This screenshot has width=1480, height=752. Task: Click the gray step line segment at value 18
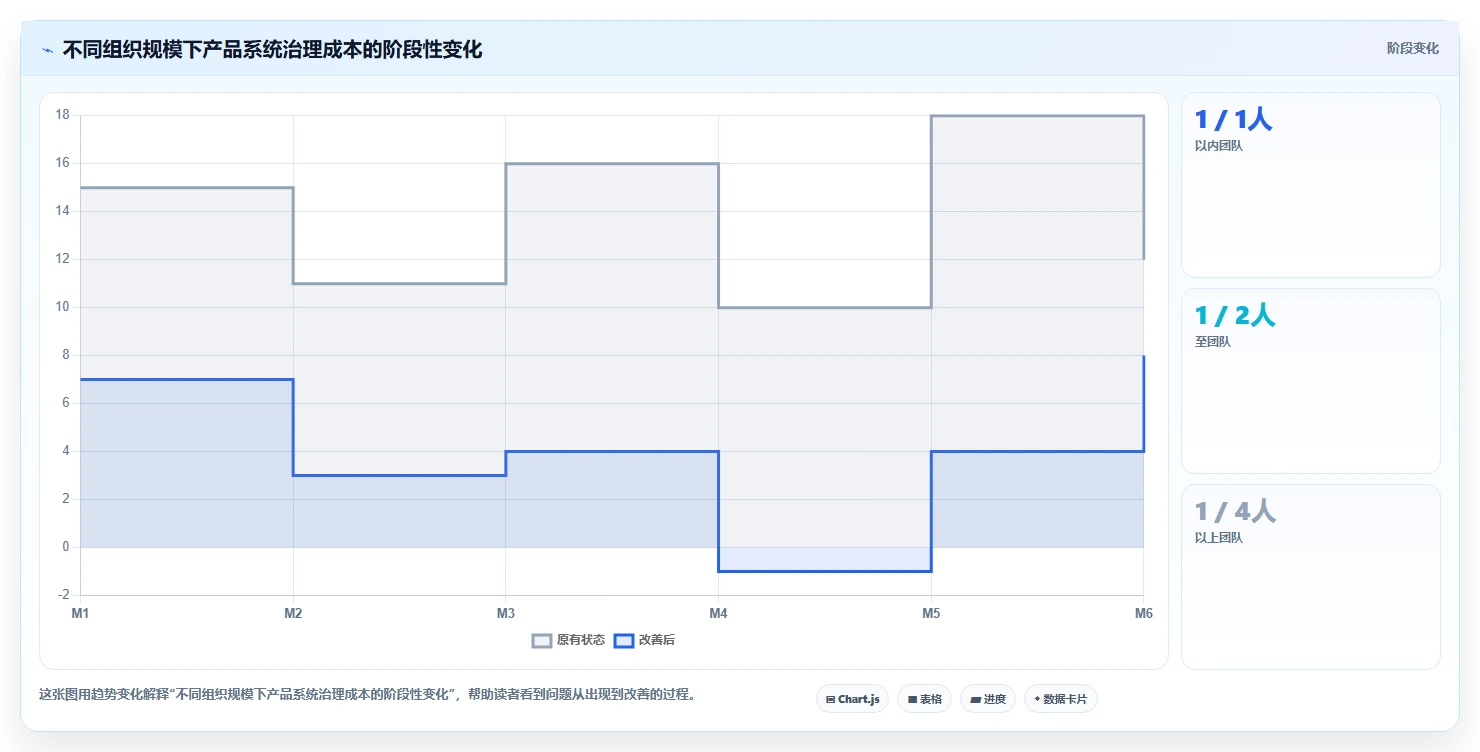tap(1037, 116)
